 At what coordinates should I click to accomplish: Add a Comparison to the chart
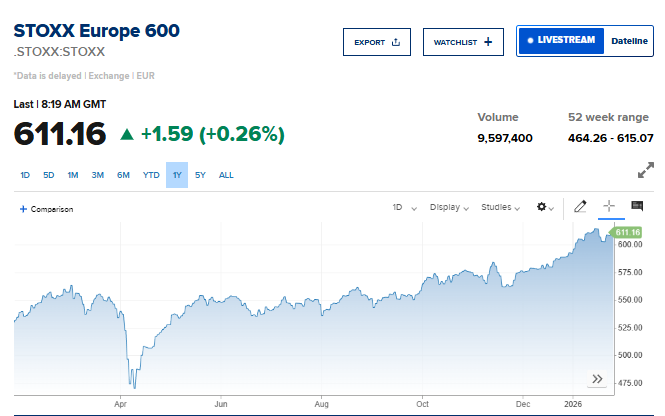46,209
